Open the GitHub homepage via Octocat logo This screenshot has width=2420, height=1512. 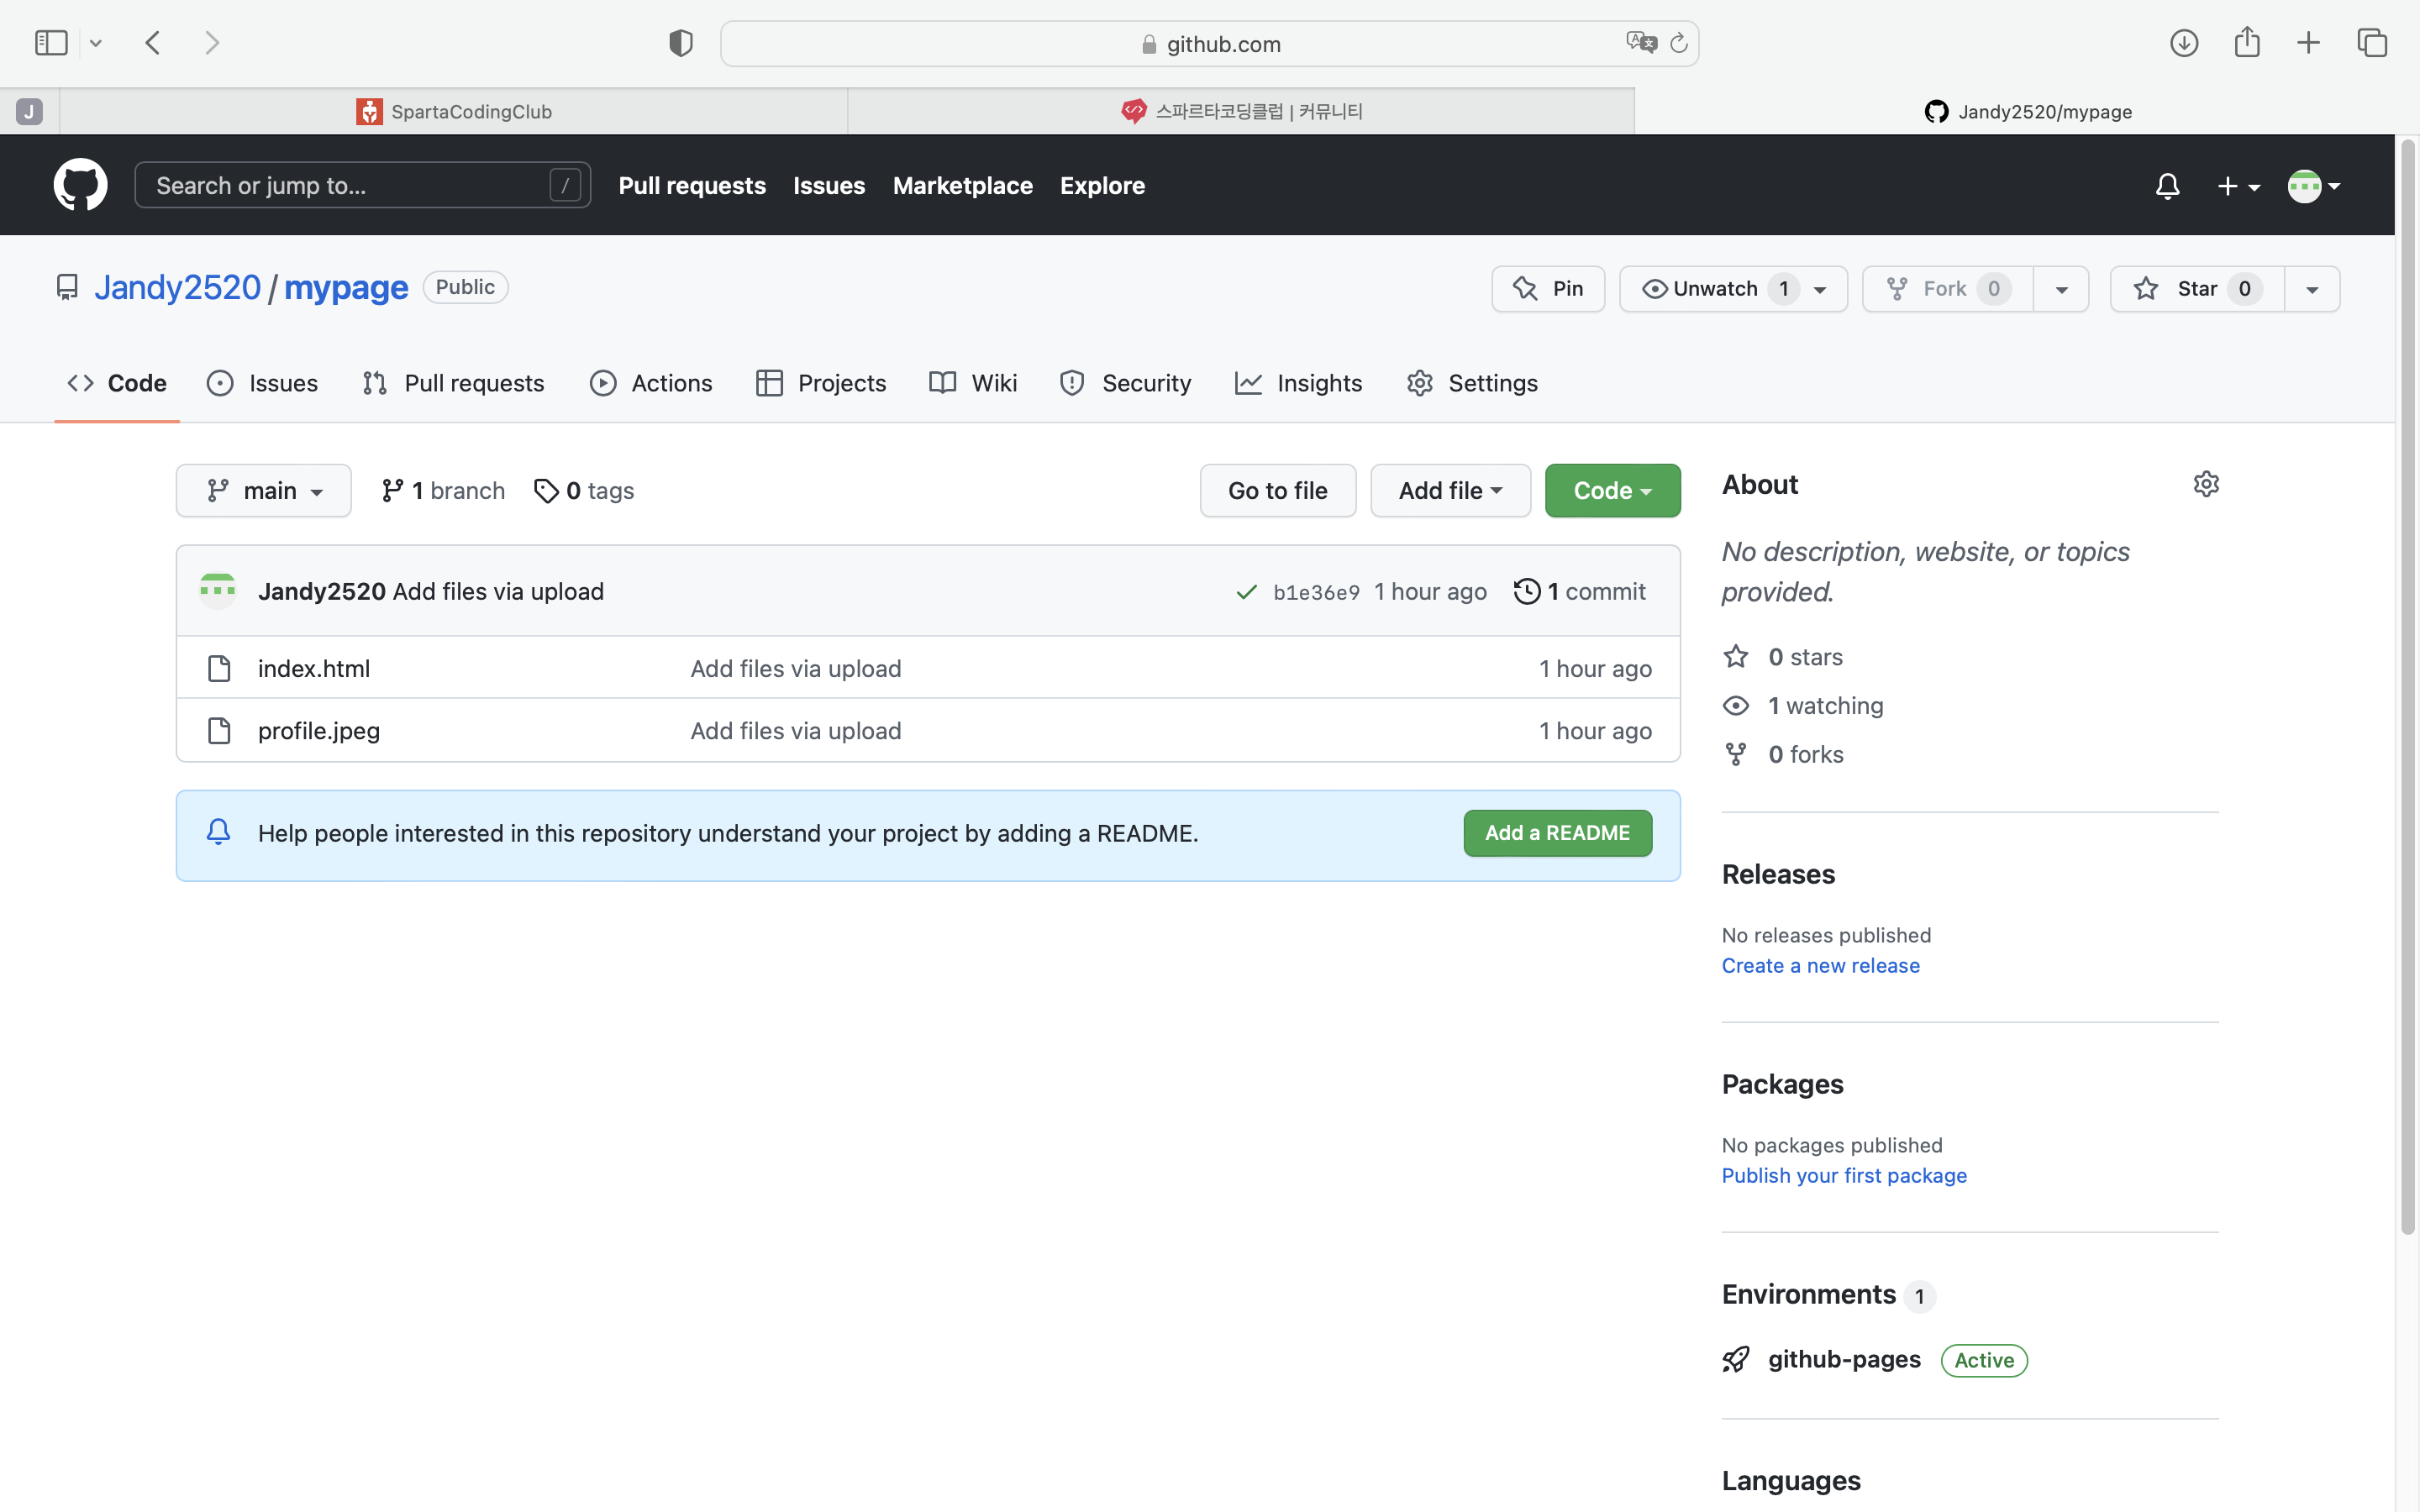(x=80, y=185)
